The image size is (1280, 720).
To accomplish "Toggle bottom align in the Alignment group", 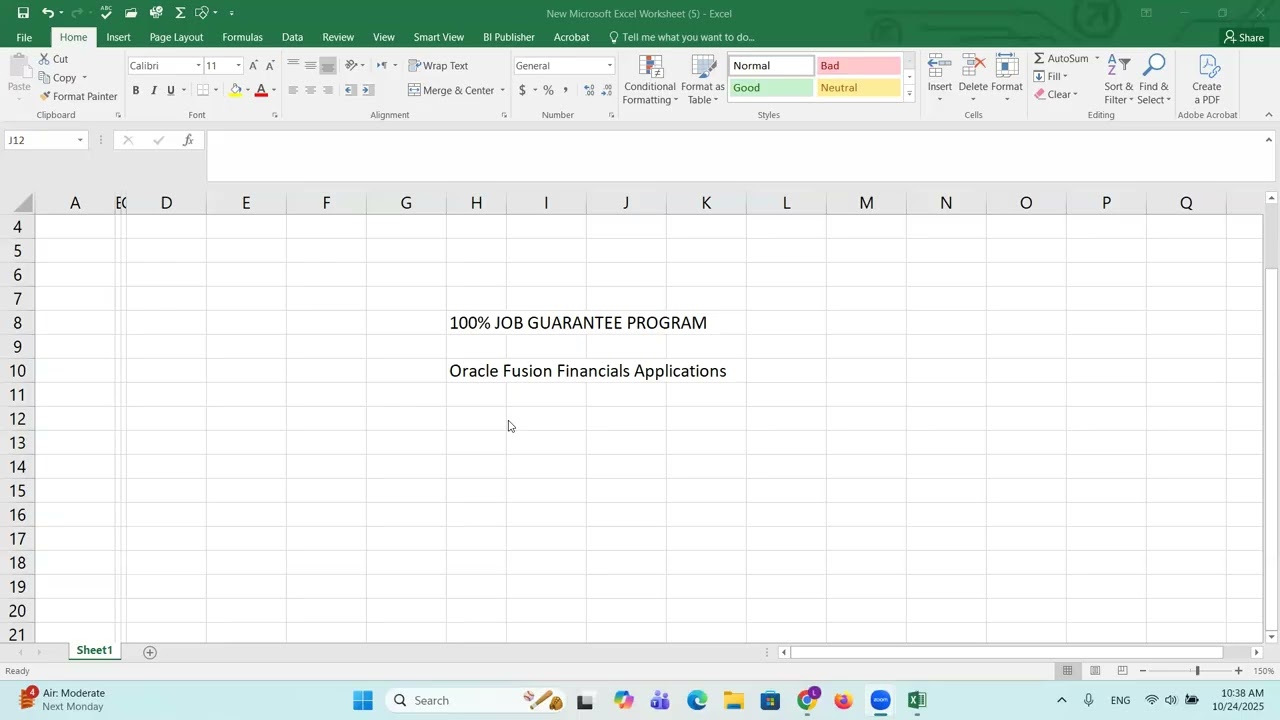I will 328,65.
